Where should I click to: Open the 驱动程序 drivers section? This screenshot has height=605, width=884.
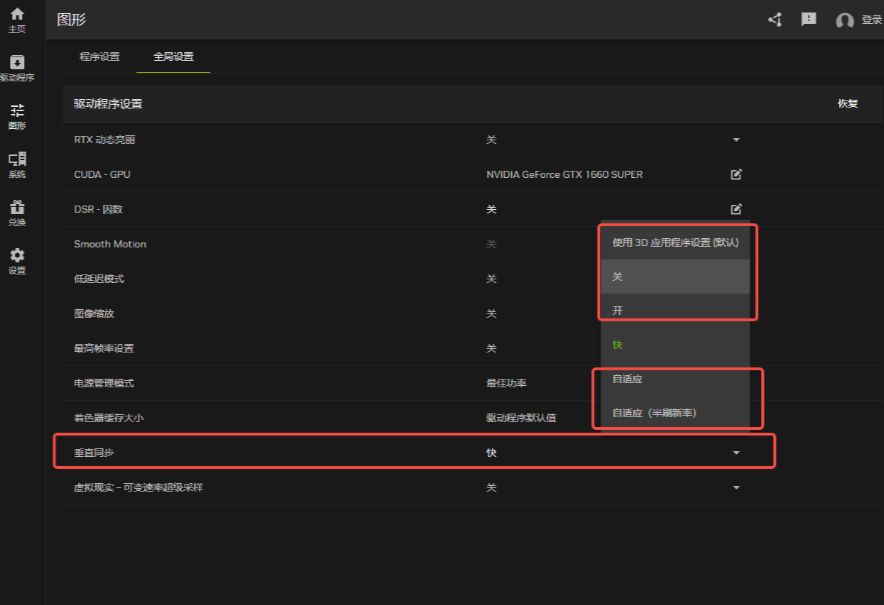click(17, 67)
